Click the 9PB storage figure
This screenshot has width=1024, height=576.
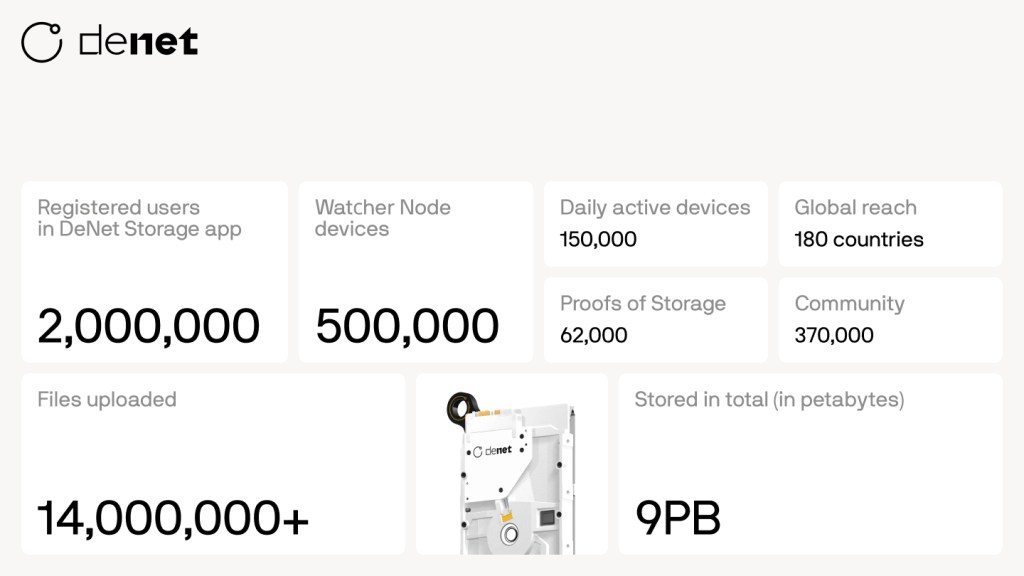click(x=678, y=518)
